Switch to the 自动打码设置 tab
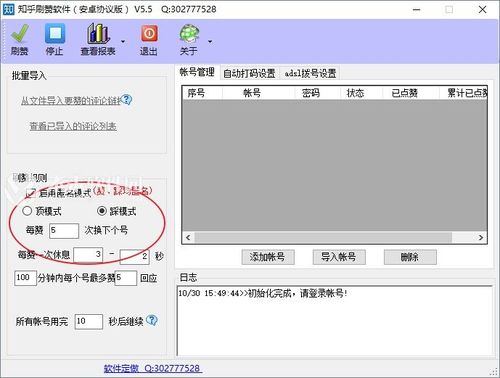This screenshot has width=500, height=378. [x=249, y=73]
